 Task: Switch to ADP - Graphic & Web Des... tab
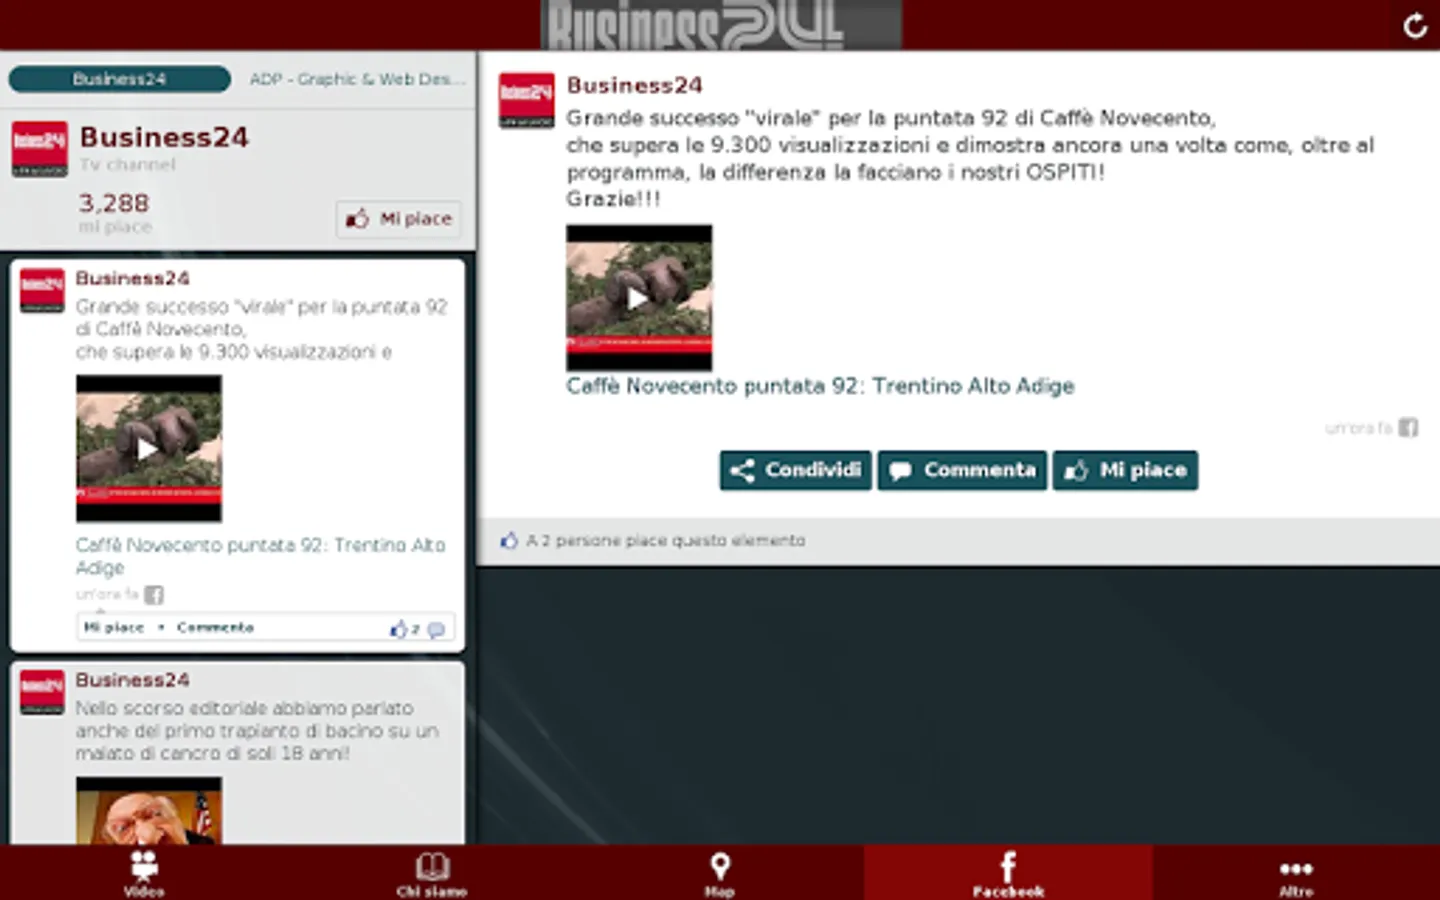click(357, 79)
